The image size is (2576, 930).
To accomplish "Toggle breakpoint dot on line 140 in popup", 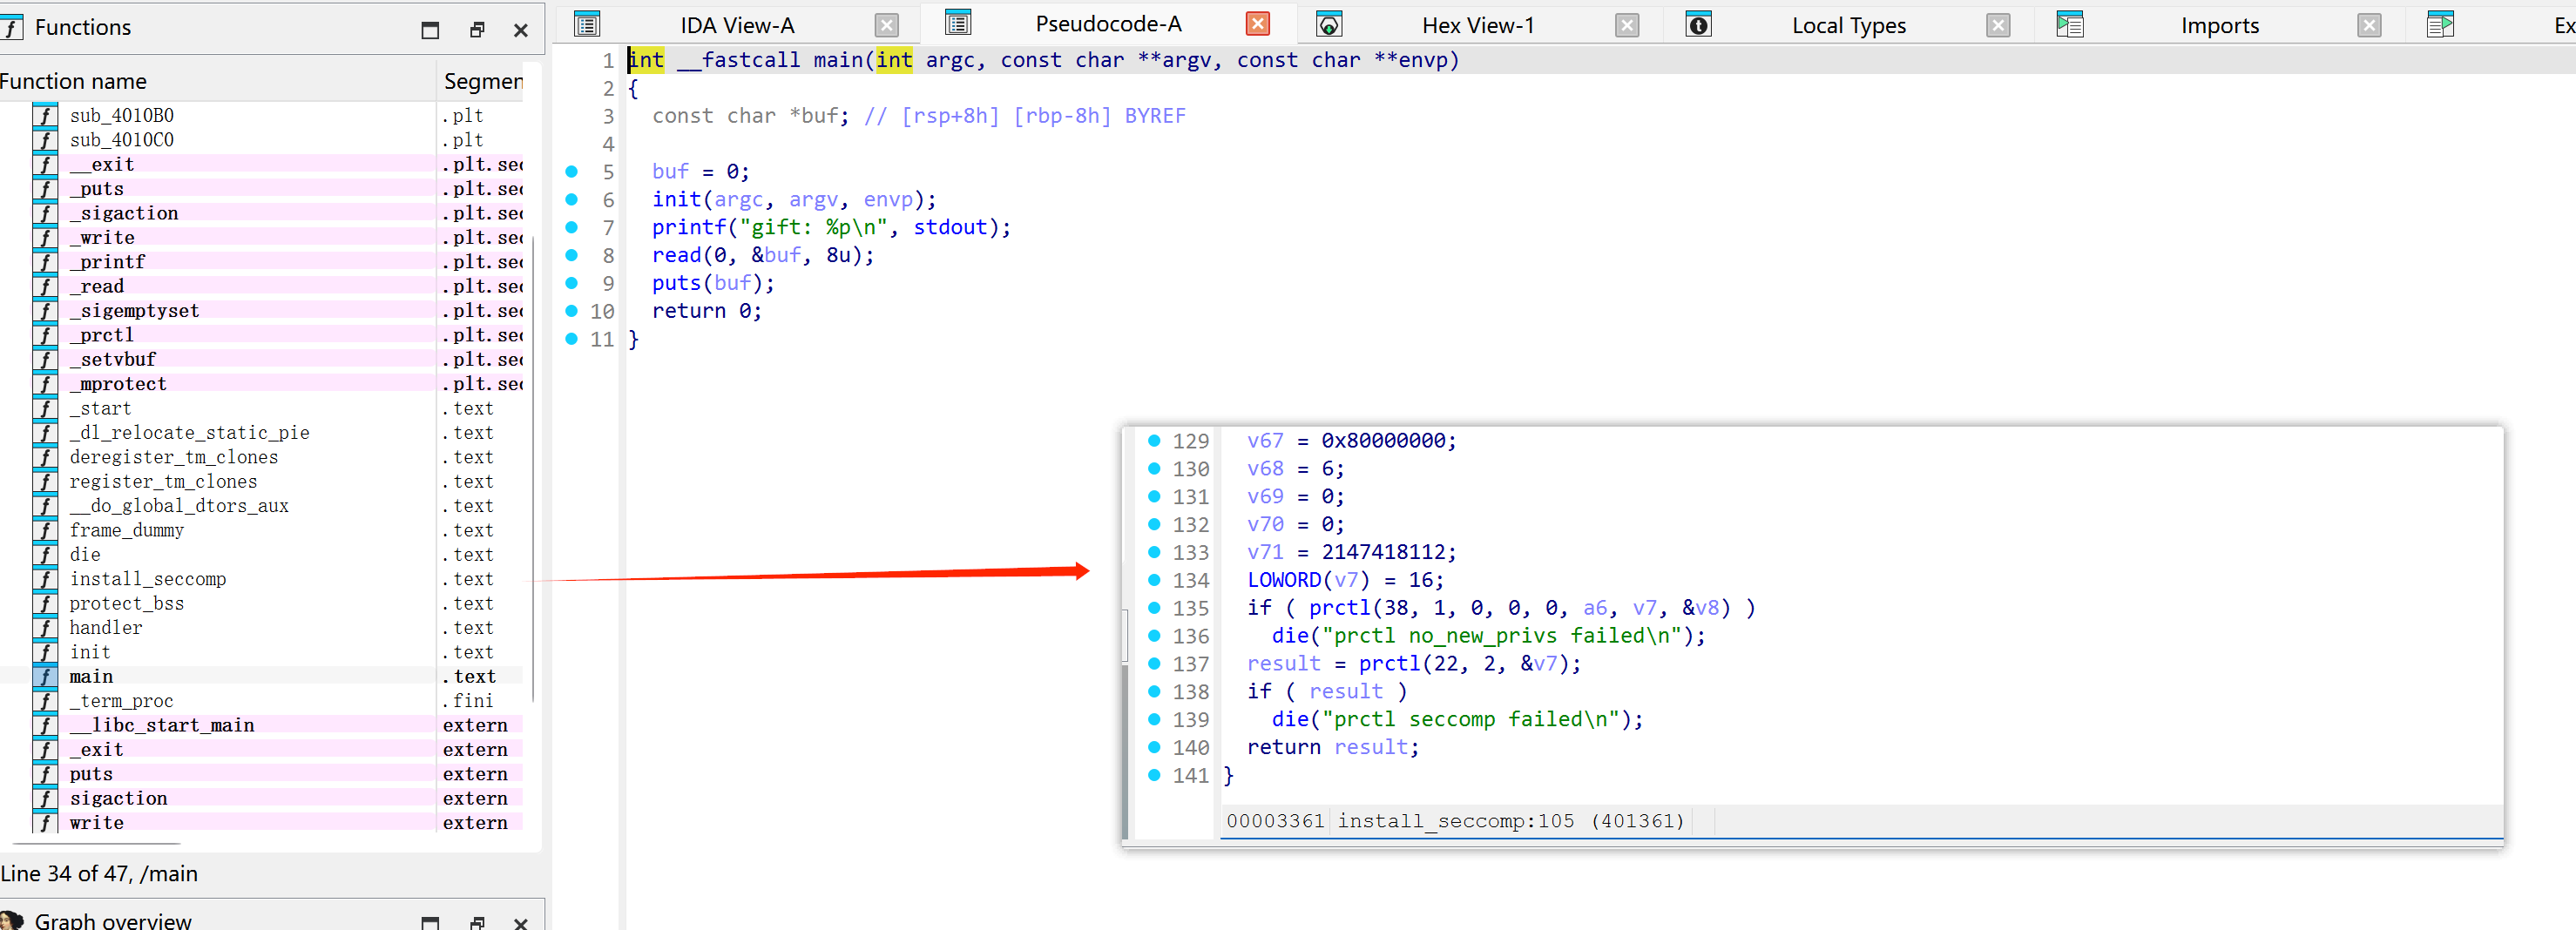I will pyautogui.click(x=1154, y=747).
